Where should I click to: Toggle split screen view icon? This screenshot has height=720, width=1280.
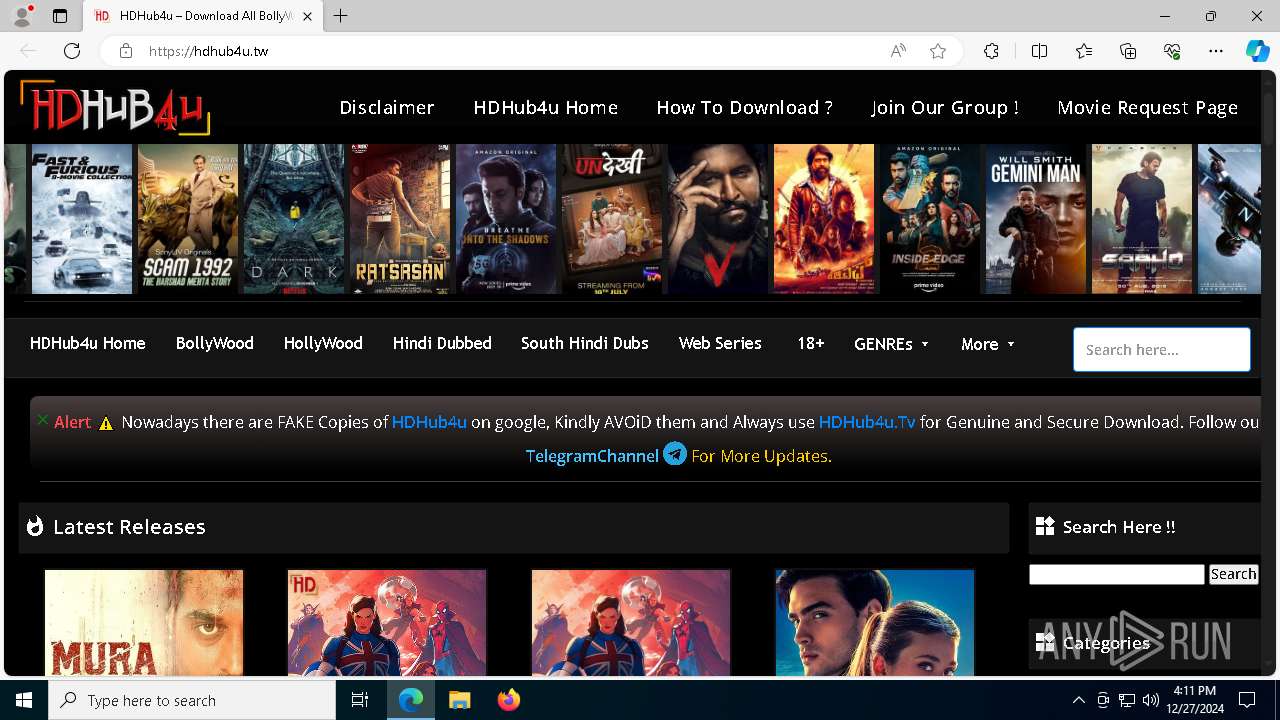1039,51
